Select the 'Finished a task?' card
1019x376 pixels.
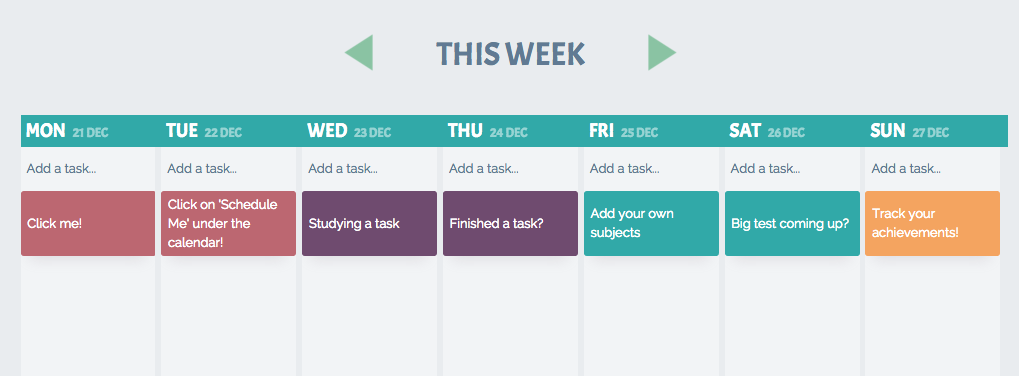tap(510, 223)
